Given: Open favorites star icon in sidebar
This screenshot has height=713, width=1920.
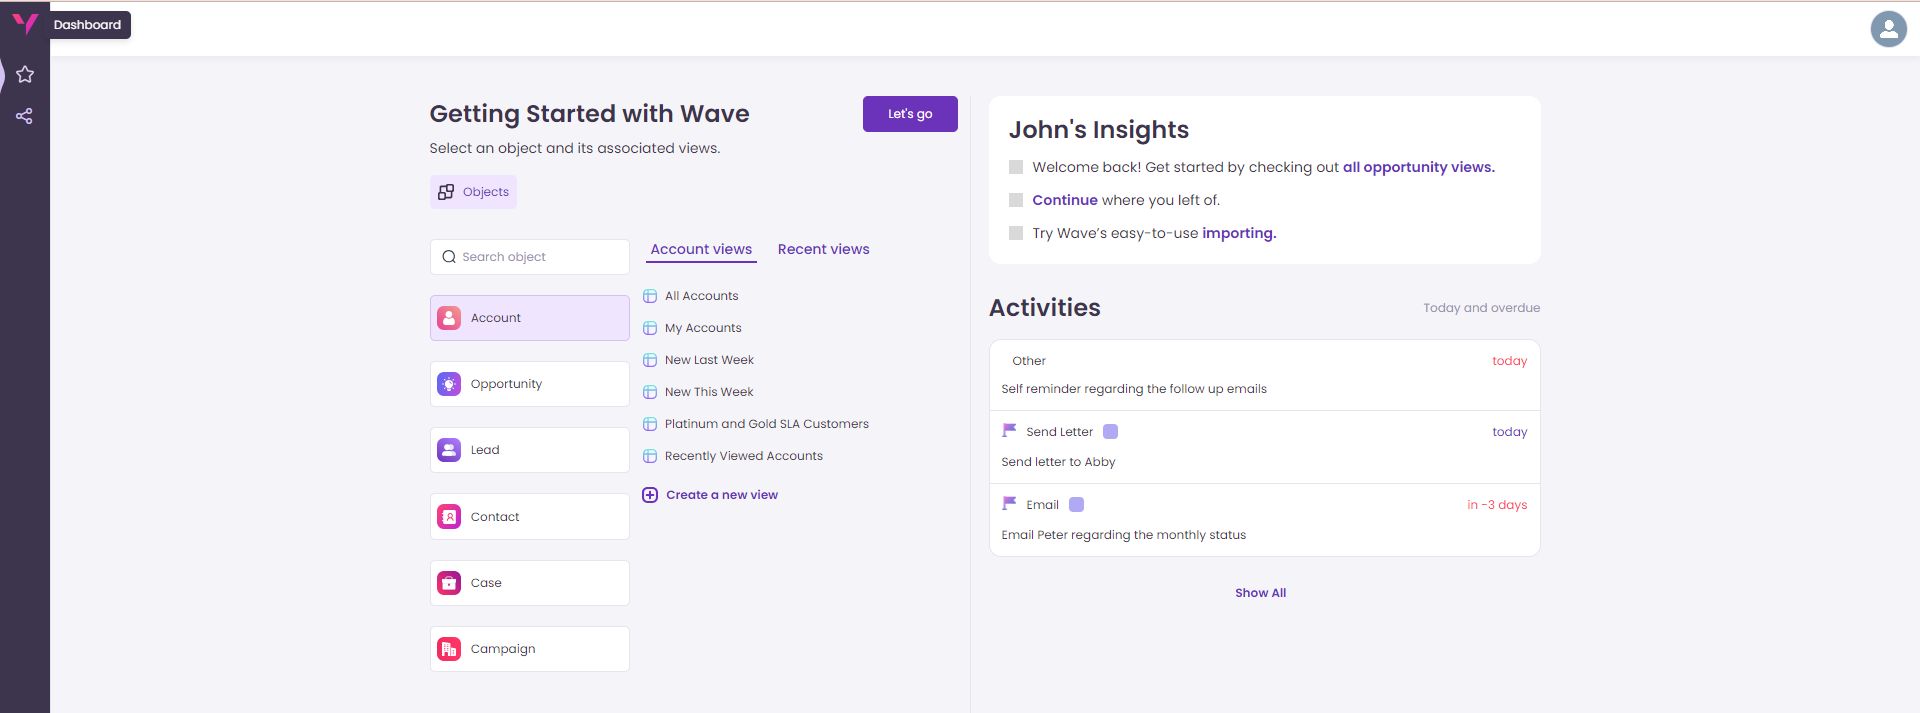Looking at the screenshot, I should pos(25,74).
